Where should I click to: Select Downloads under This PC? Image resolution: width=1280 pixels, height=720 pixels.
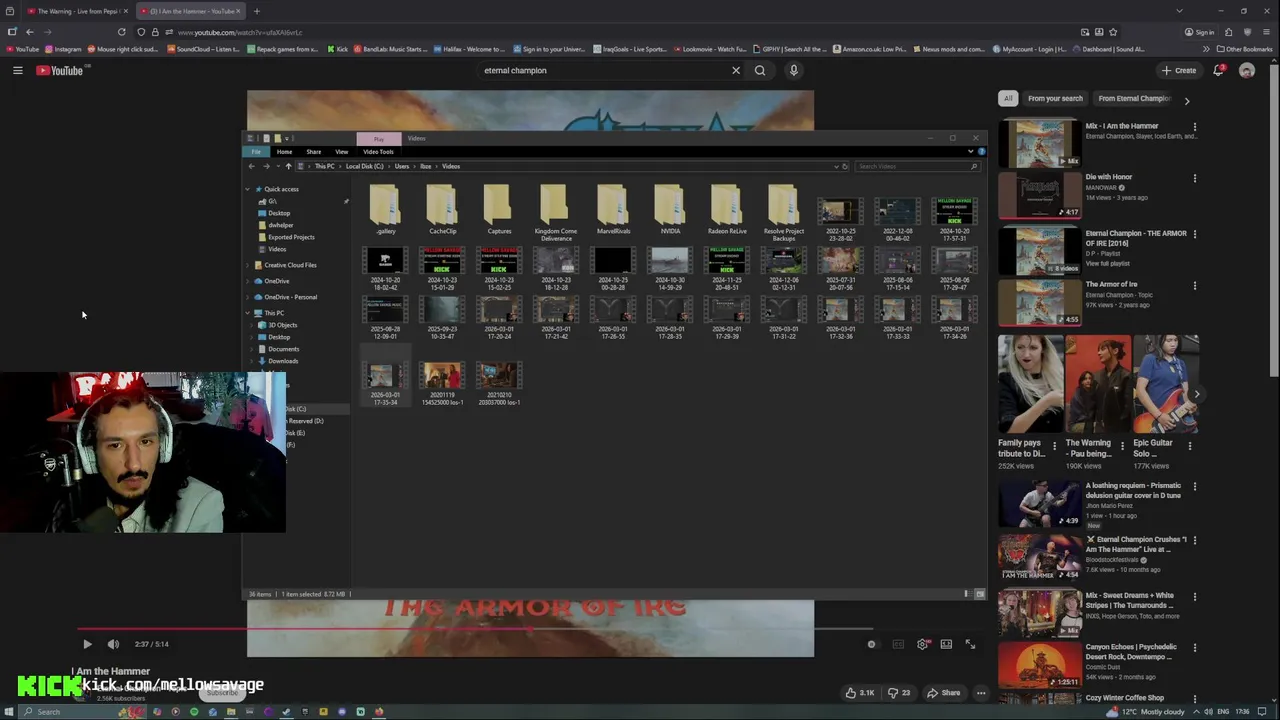click(283, 361)
